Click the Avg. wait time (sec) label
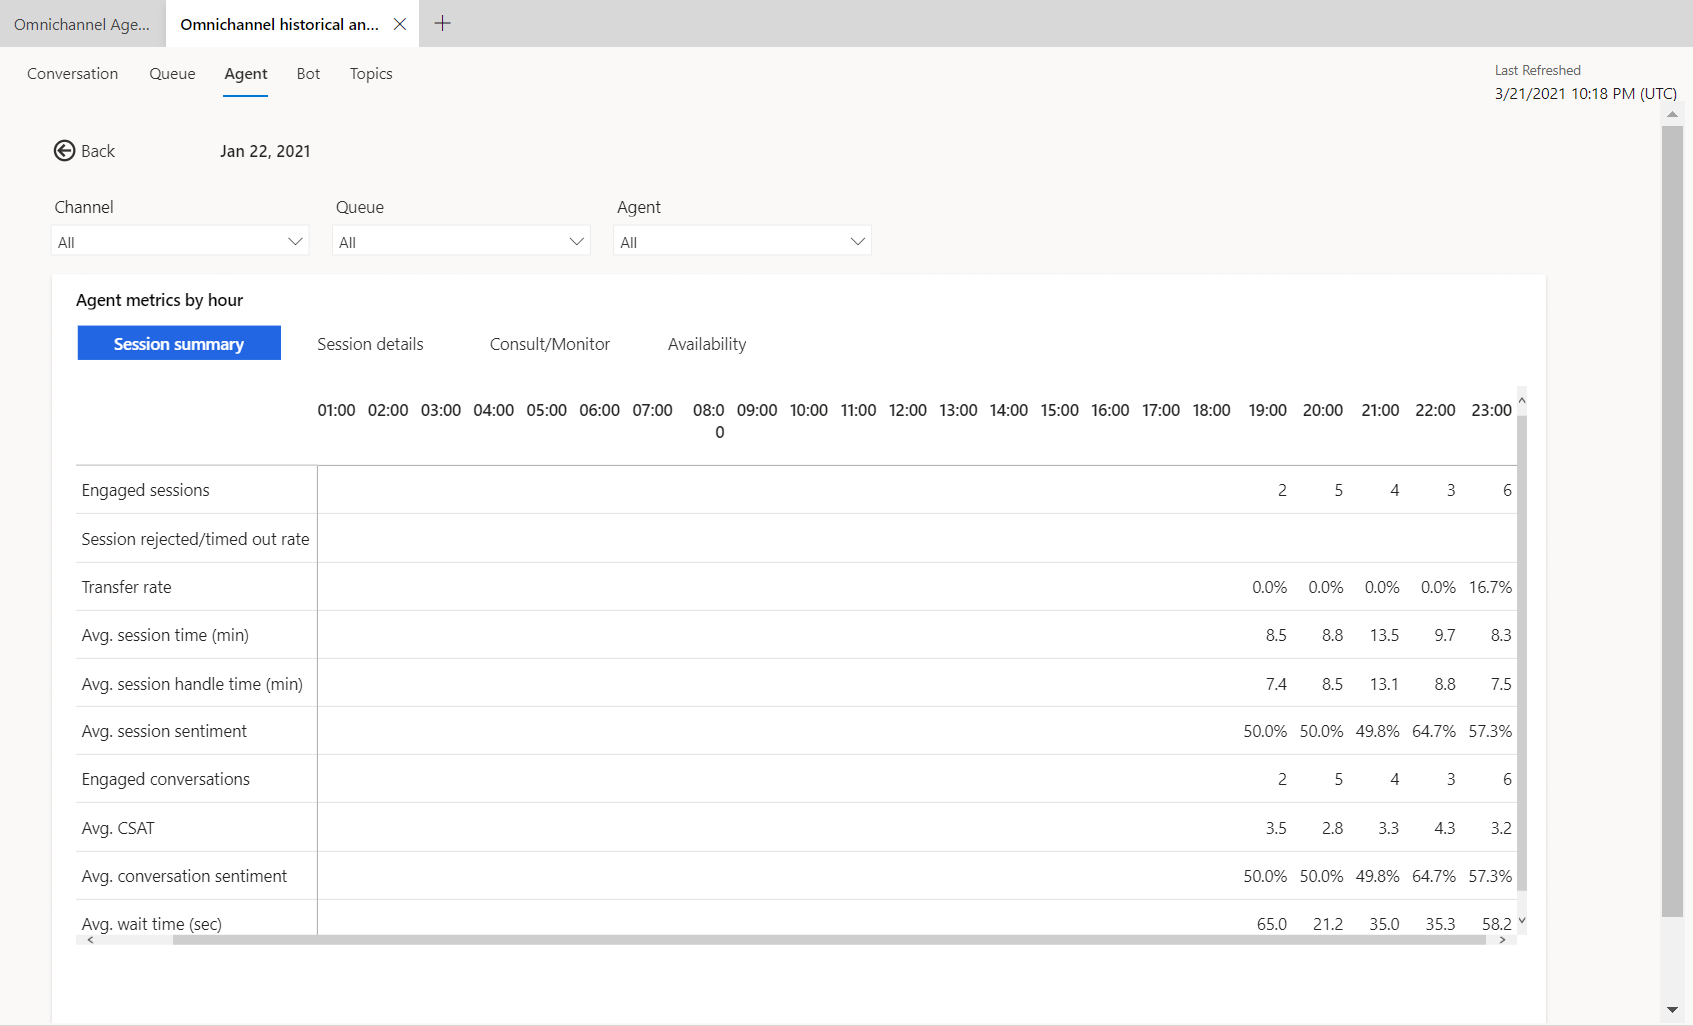Image resolution: width=1693 pixels, height=1026 pixels. pyautogui.click(x=152, y=924)
